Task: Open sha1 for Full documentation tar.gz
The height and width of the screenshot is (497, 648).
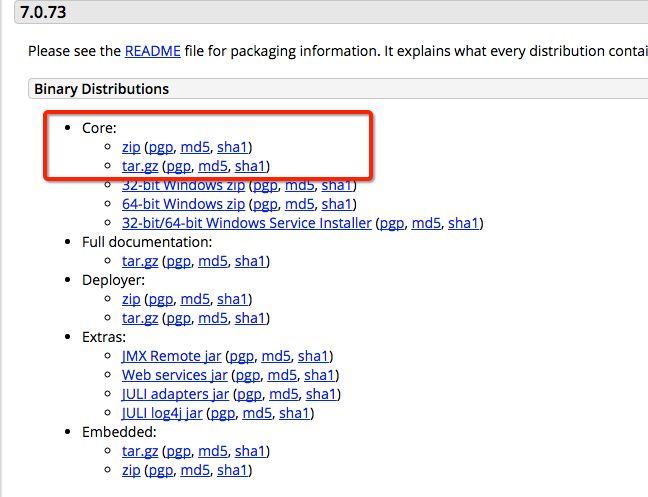Action: click(x=250, y=261)
